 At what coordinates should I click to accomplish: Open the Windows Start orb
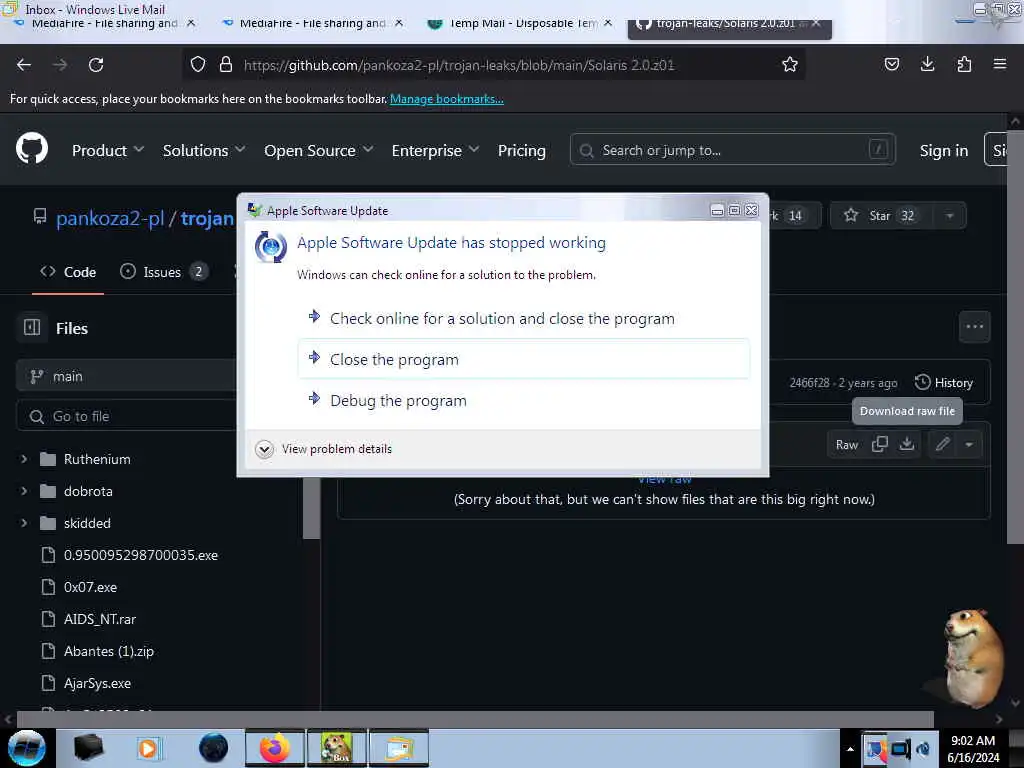point(27,748)
